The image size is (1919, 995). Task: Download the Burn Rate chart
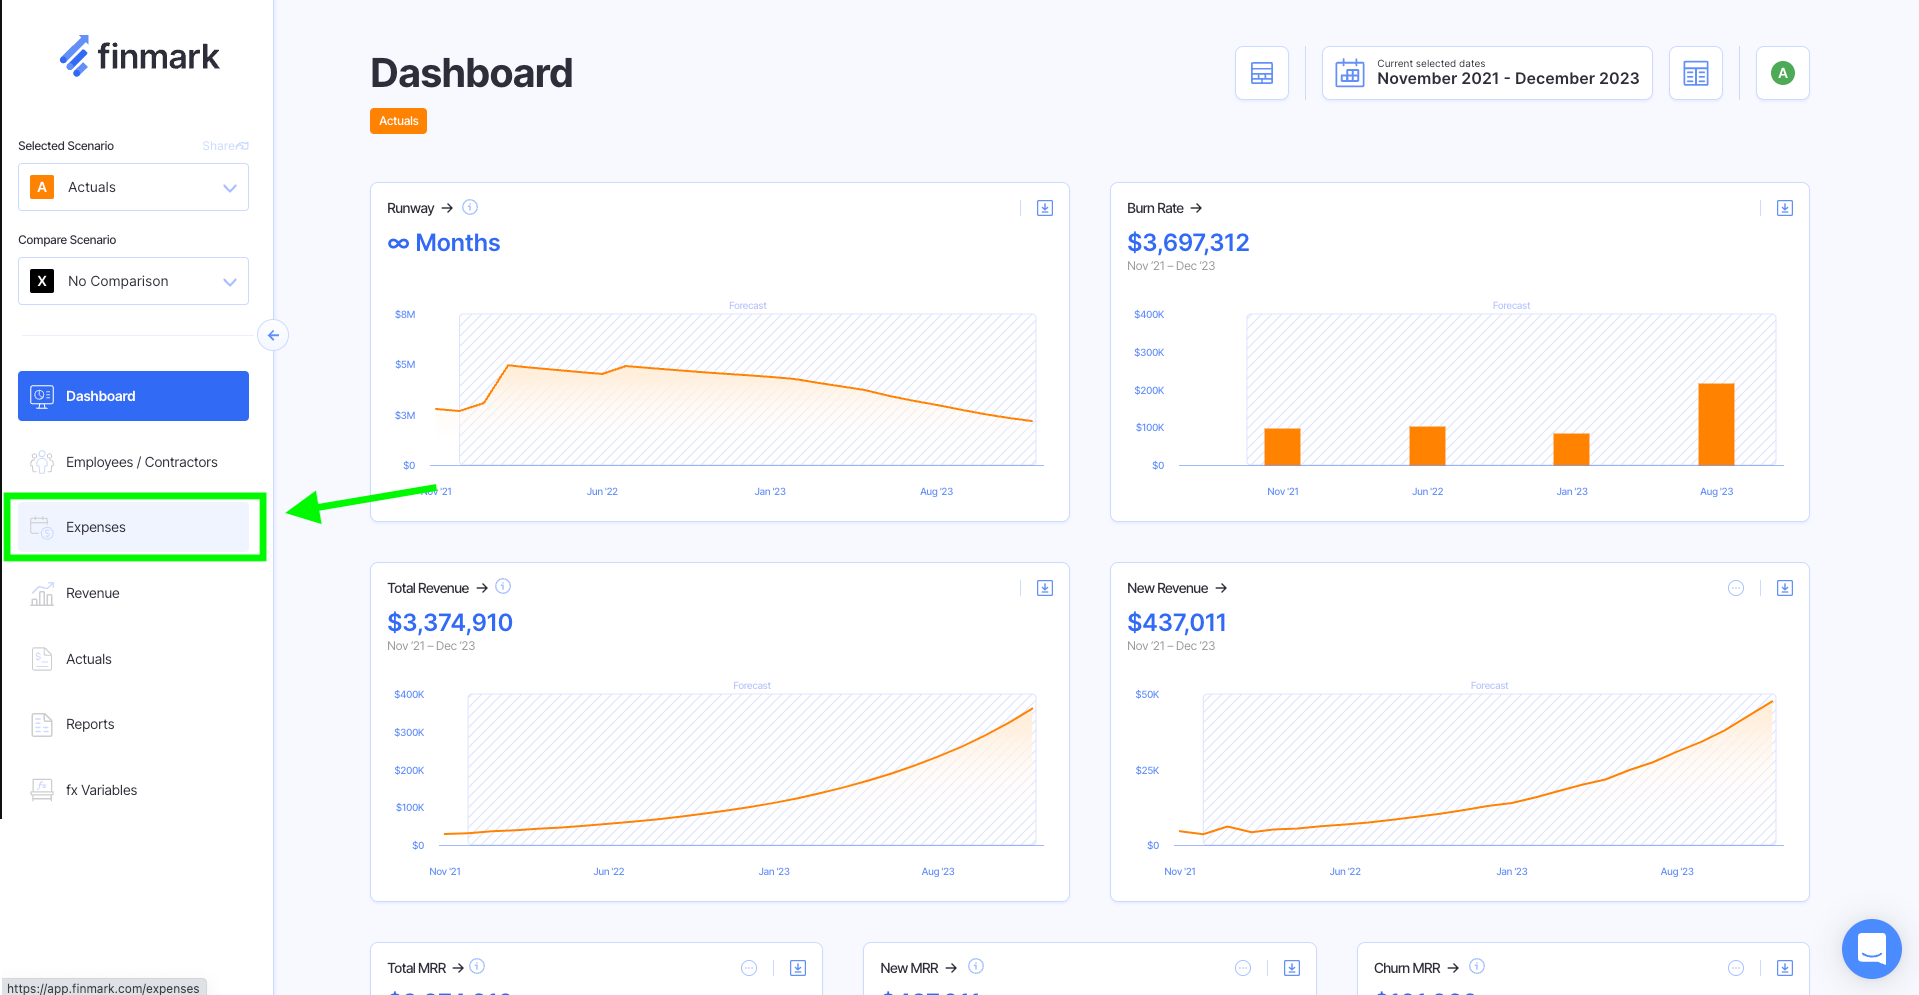1784,208
